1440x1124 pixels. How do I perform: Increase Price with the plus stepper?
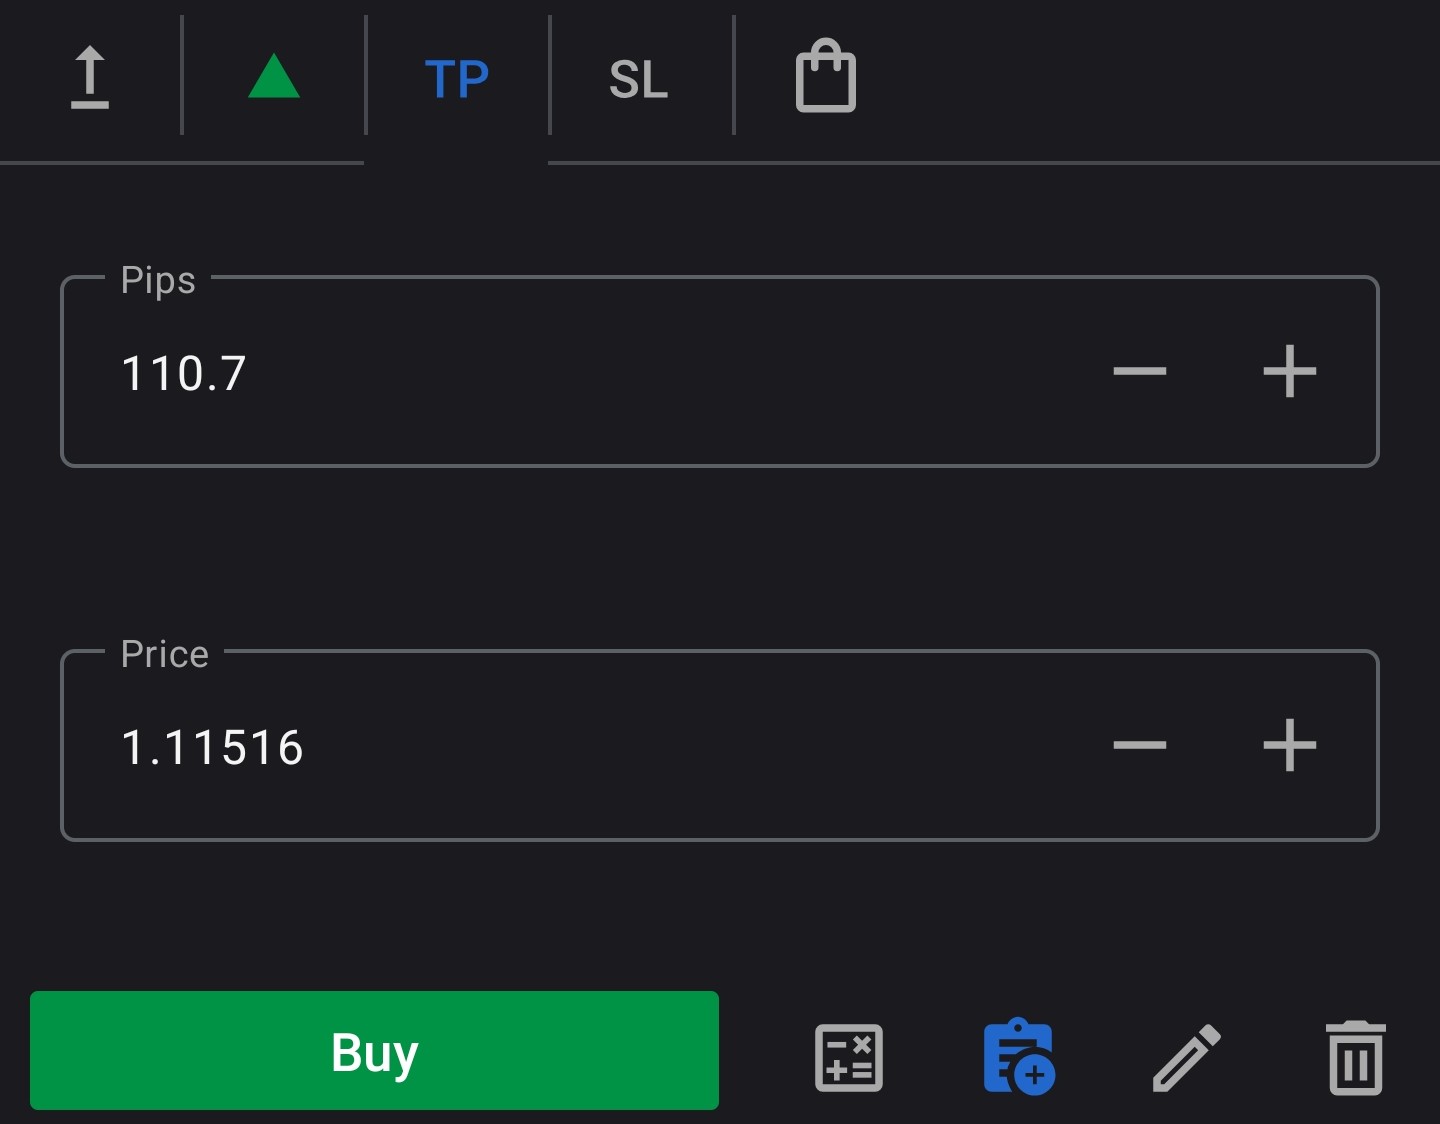(x=1291, y=744)
